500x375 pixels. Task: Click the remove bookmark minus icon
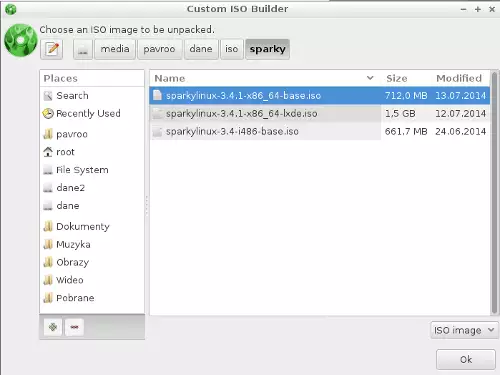click(74, 327)
